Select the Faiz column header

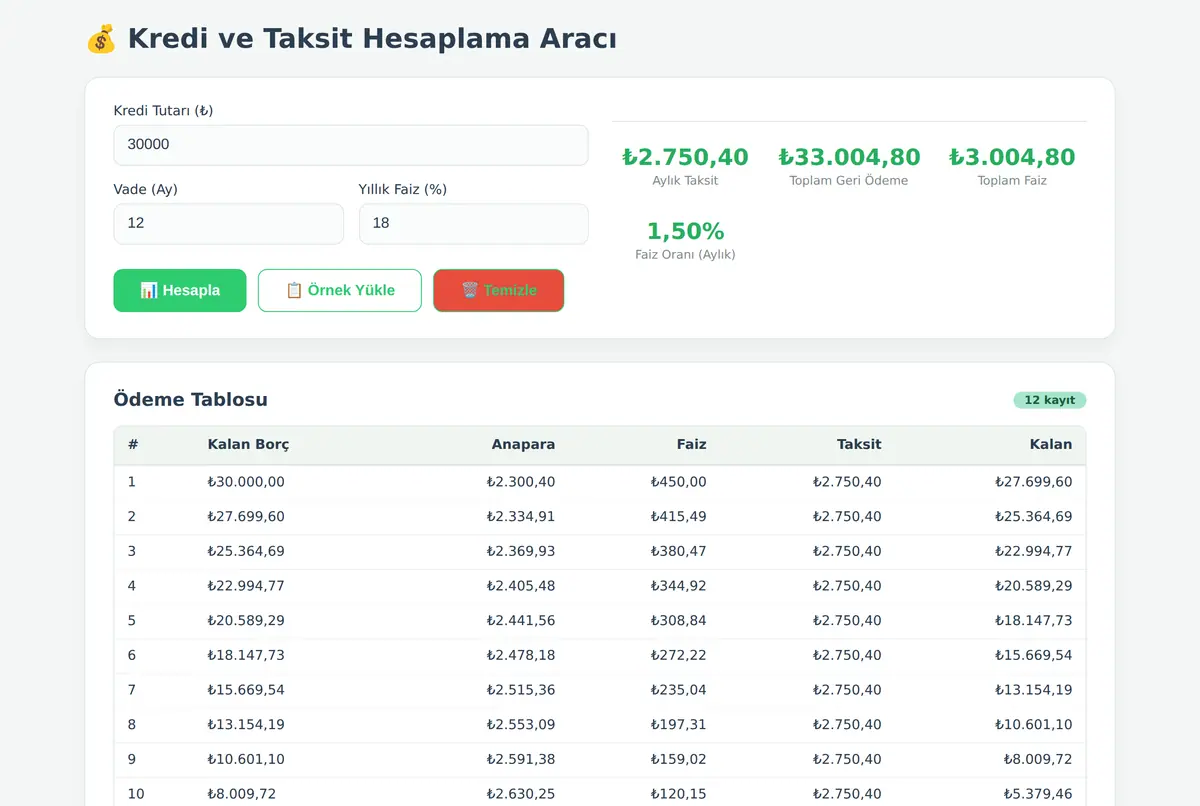point(691,445)
